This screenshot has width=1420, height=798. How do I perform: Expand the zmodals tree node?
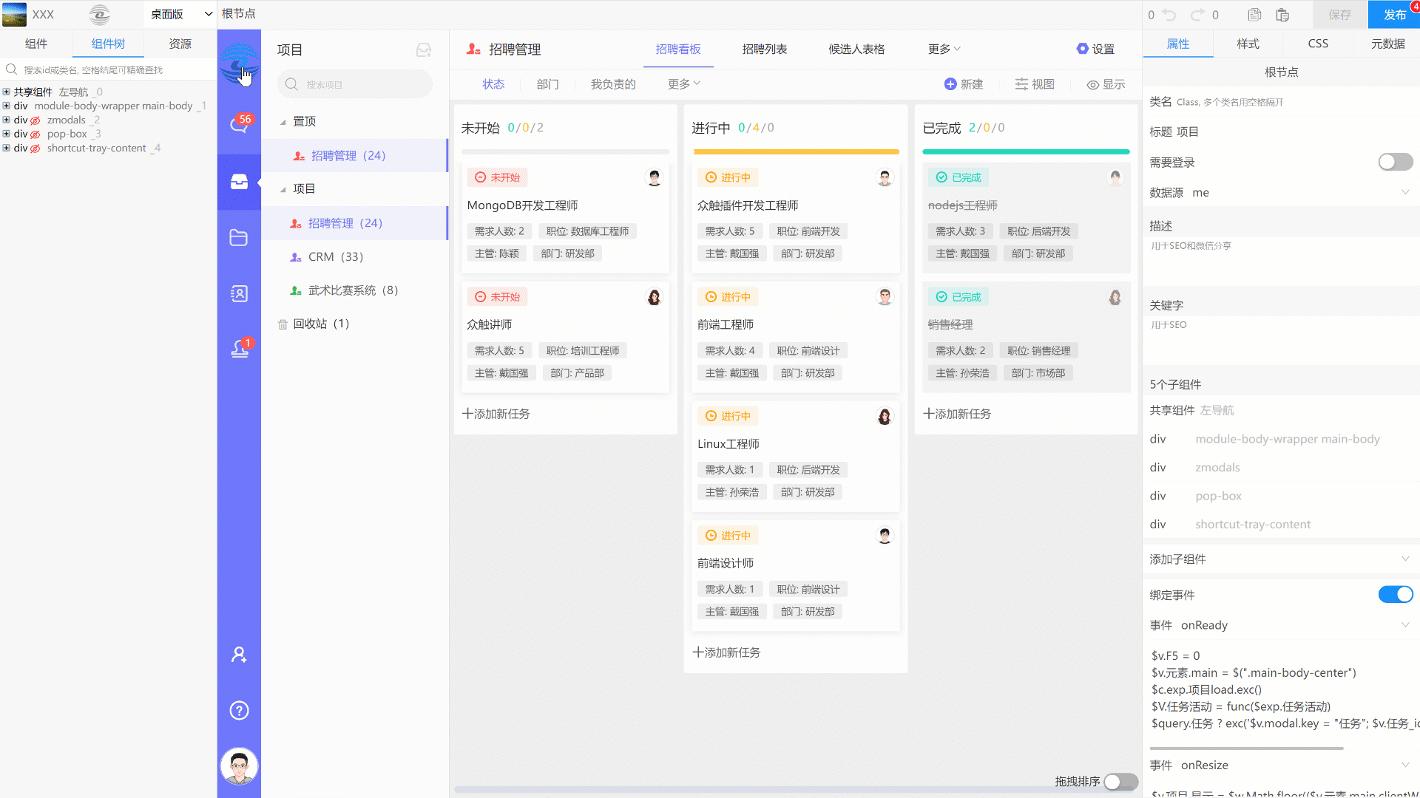click(x=6, y=120)
